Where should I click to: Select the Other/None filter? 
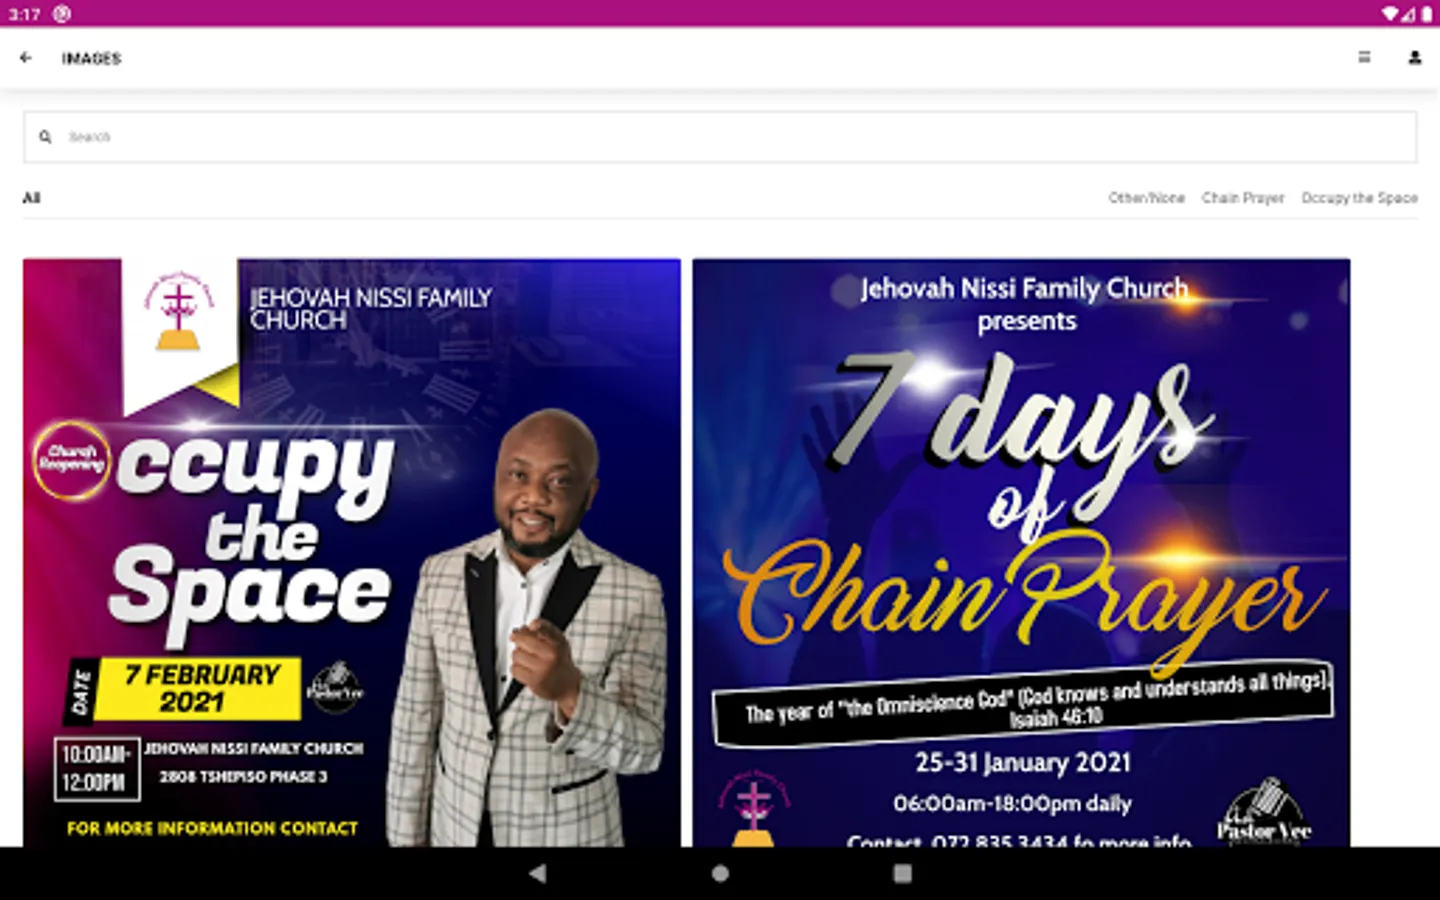(1146, 198)
